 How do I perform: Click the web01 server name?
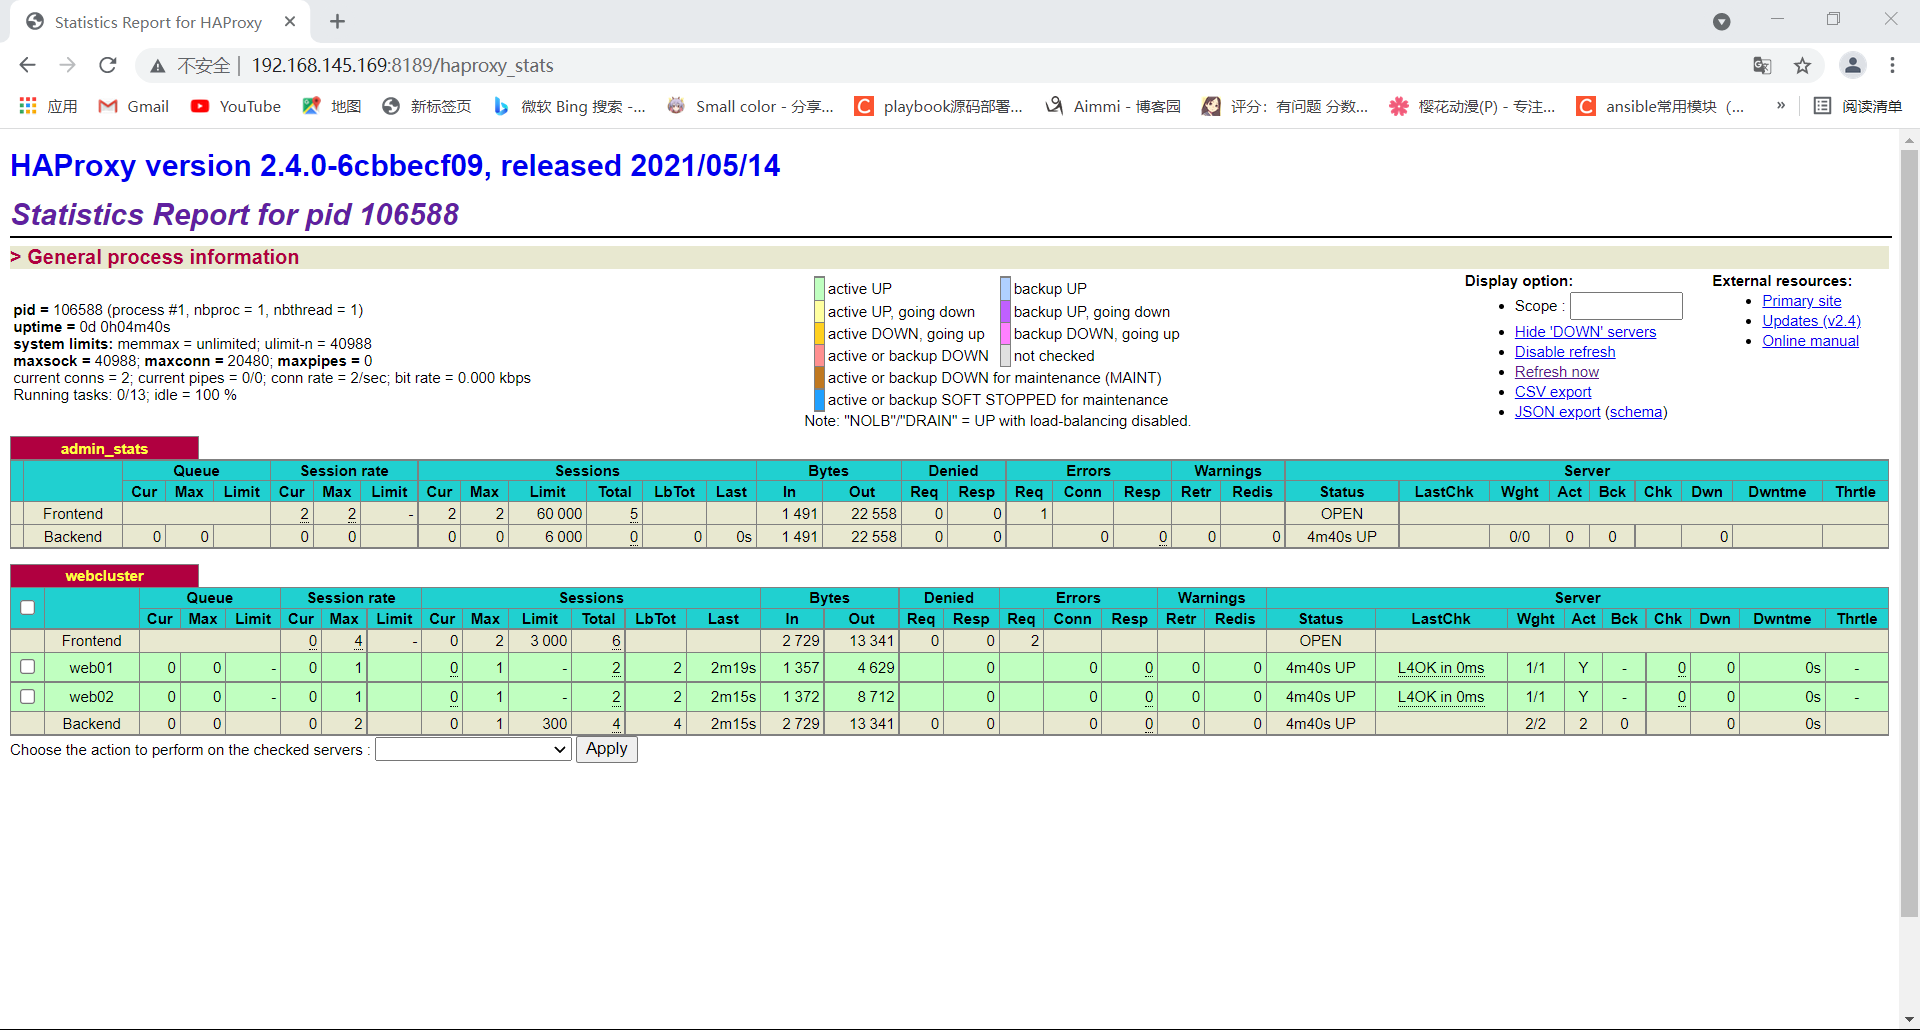click(91, 668)
